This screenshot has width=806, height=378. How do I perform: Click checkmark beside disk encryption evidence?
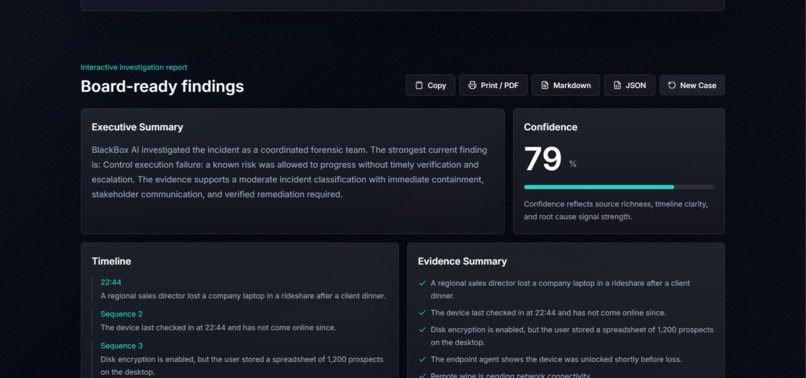(423, 330)
